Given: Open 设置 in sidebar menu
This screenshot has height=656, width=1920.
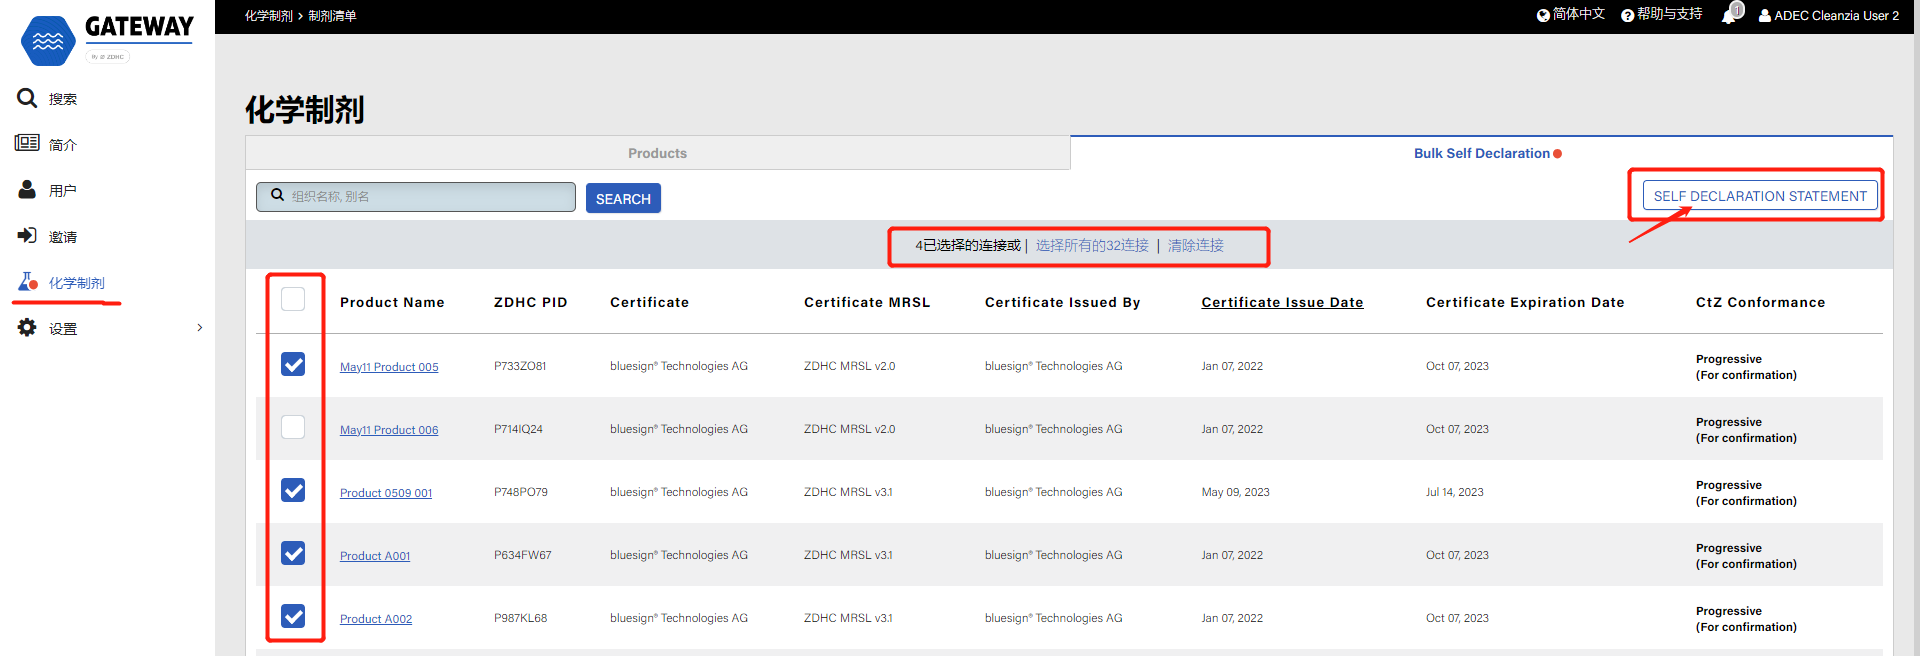Looking at the screenshot, I should (x=63, y=329).
